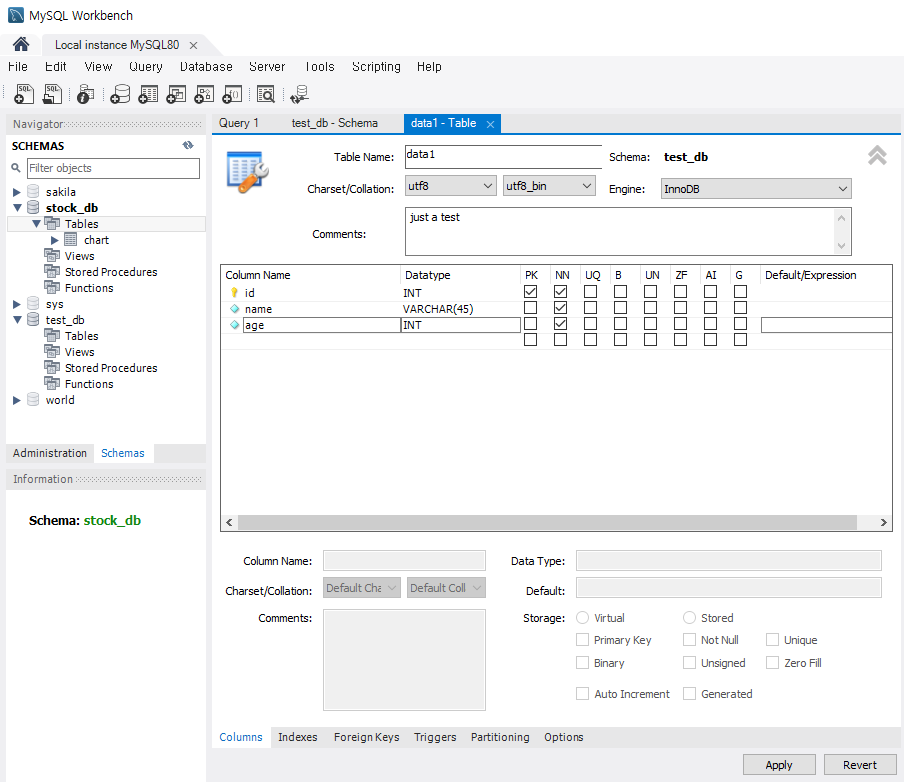Screen dimensions: 904x782
Task: Click the table editor wrench icon
Action: point(248,172)
